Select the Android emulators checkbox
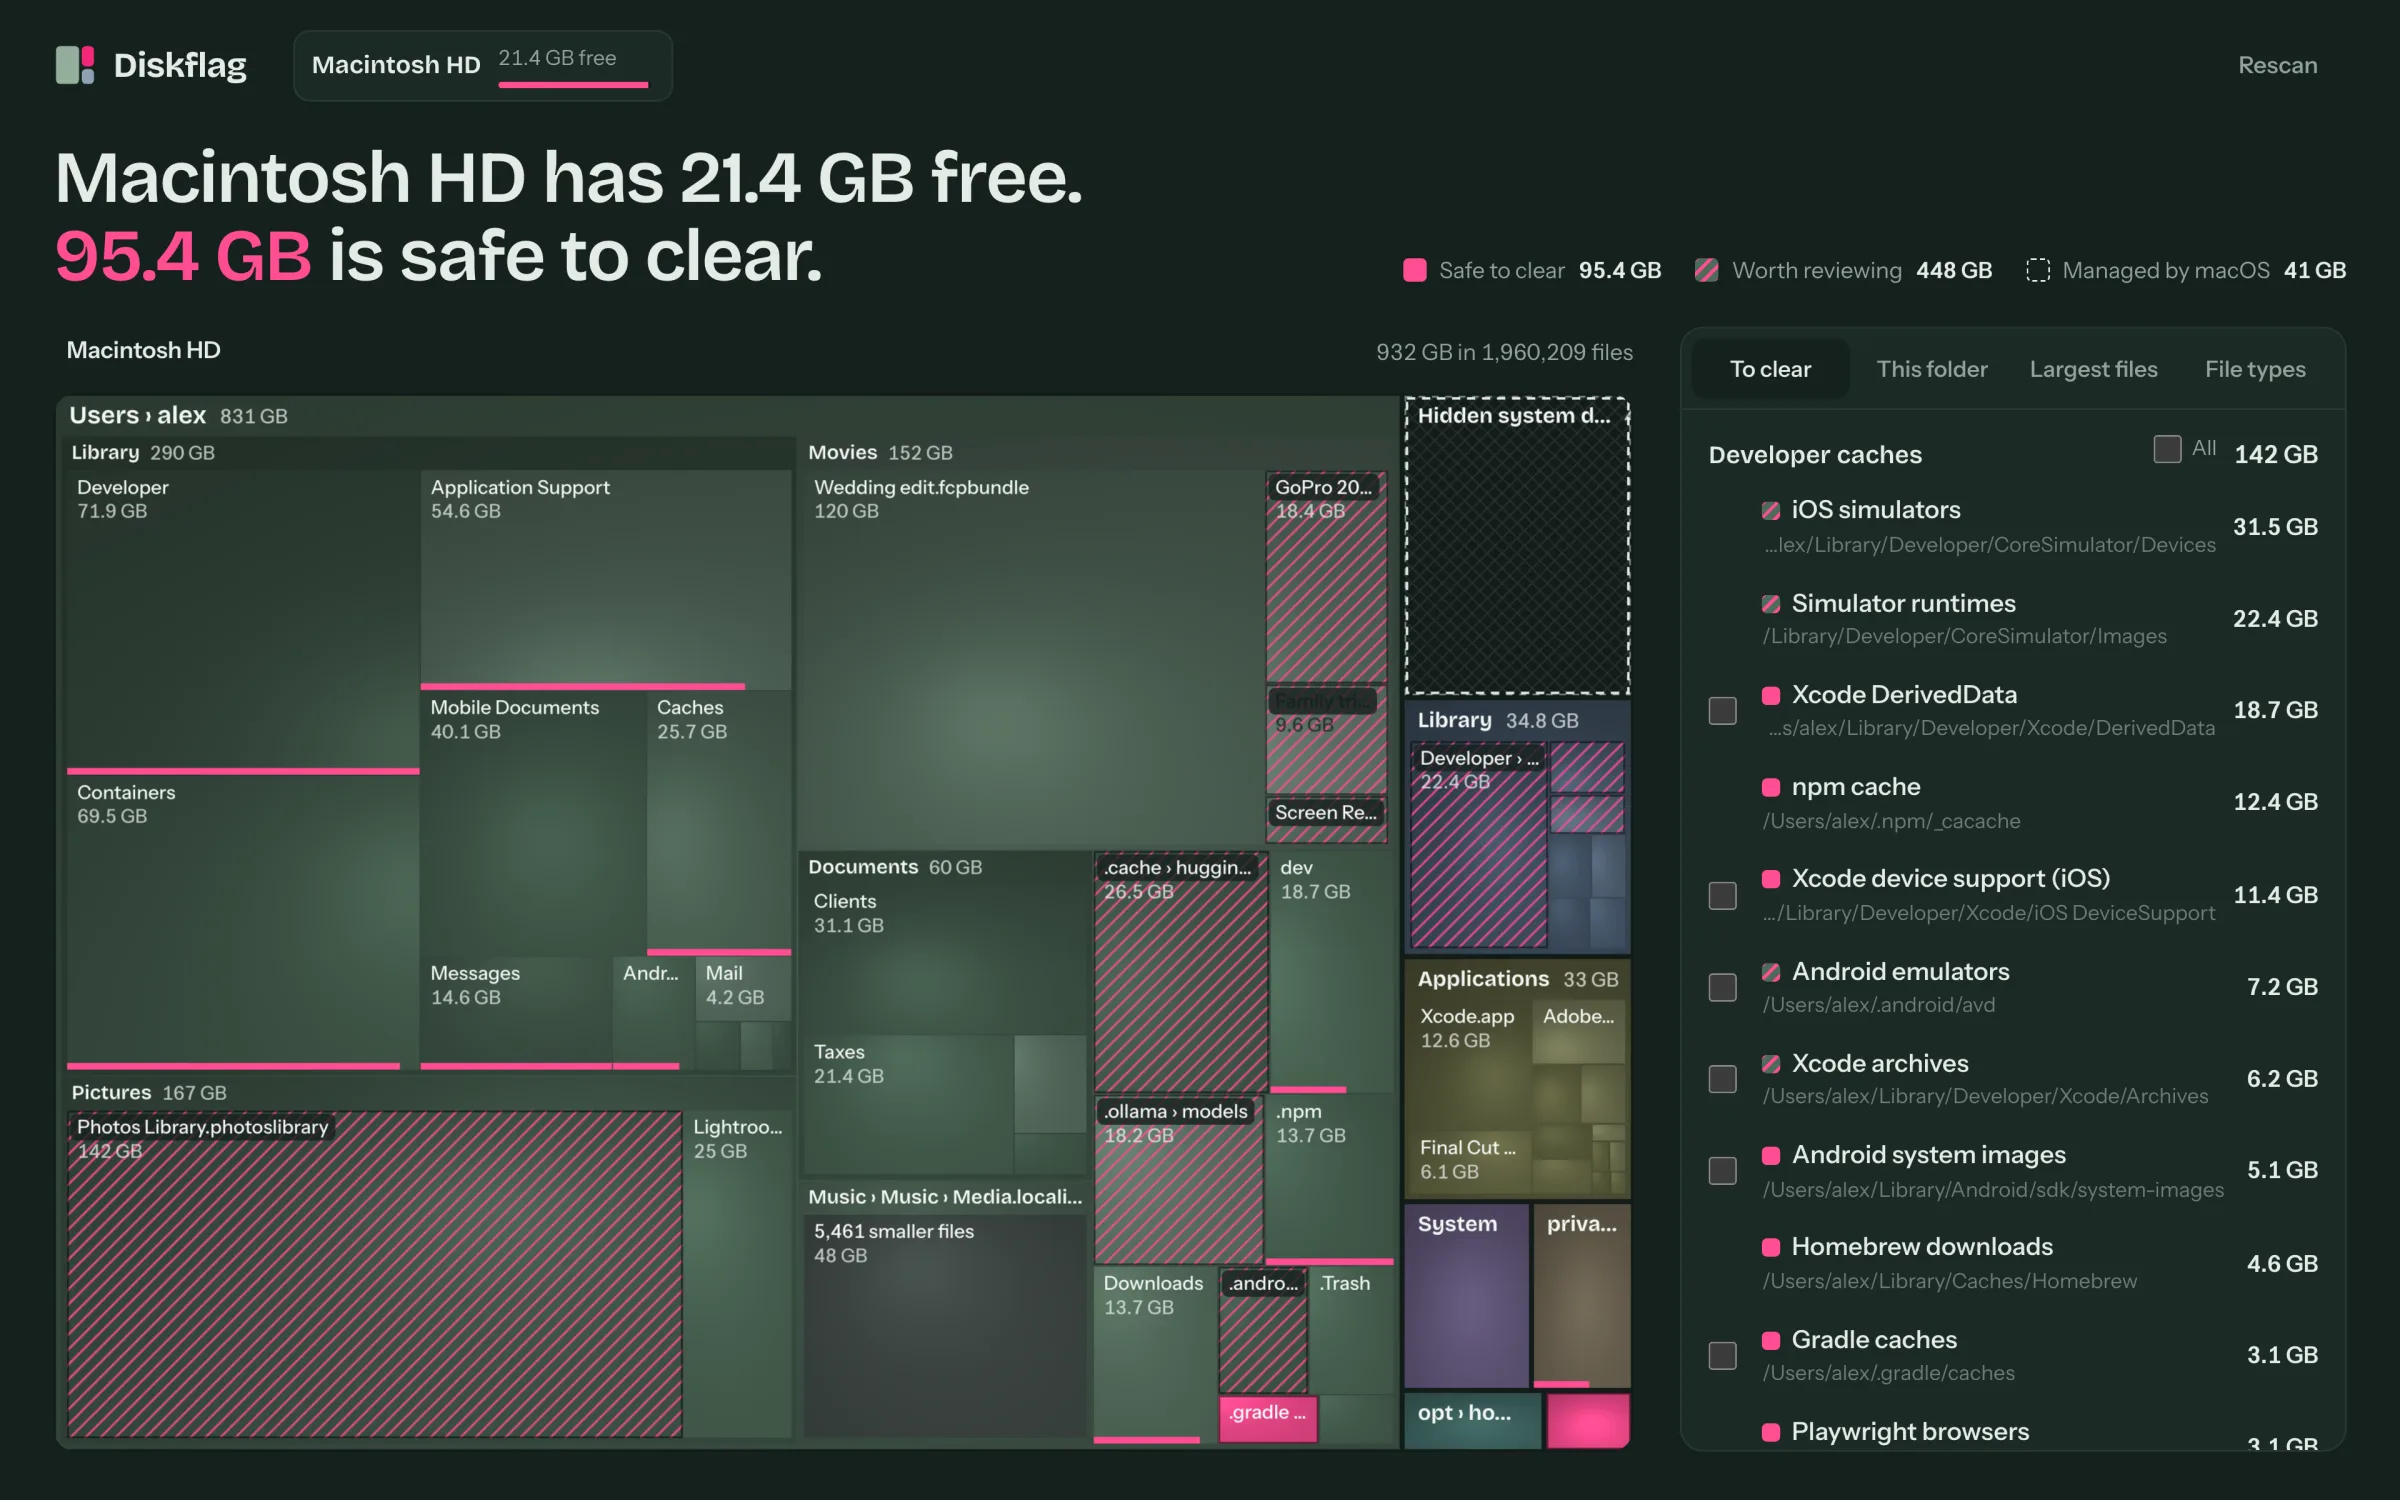 [x=1723, y=987]
